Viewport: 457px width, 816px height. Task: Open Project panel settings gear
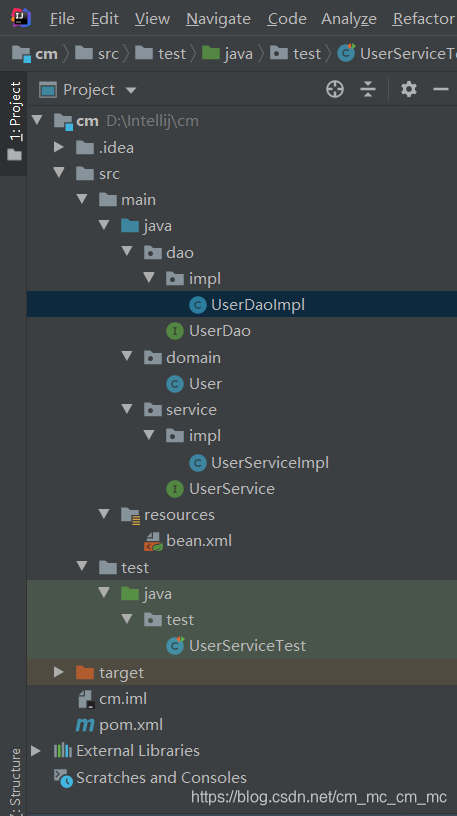click(x=409, y=90)
